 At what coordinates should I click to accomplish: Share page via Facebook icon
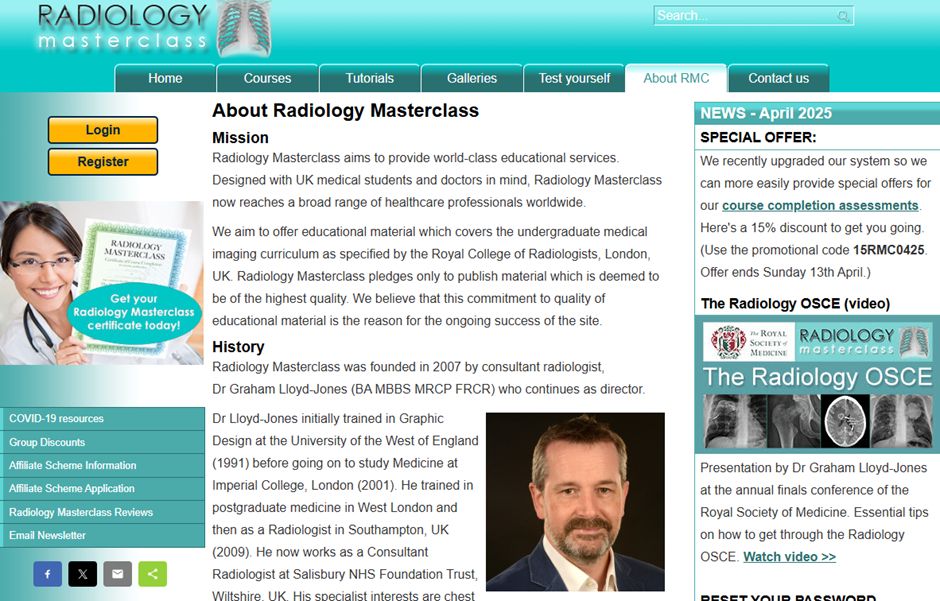pyautogui.click(x=47, y=574)
